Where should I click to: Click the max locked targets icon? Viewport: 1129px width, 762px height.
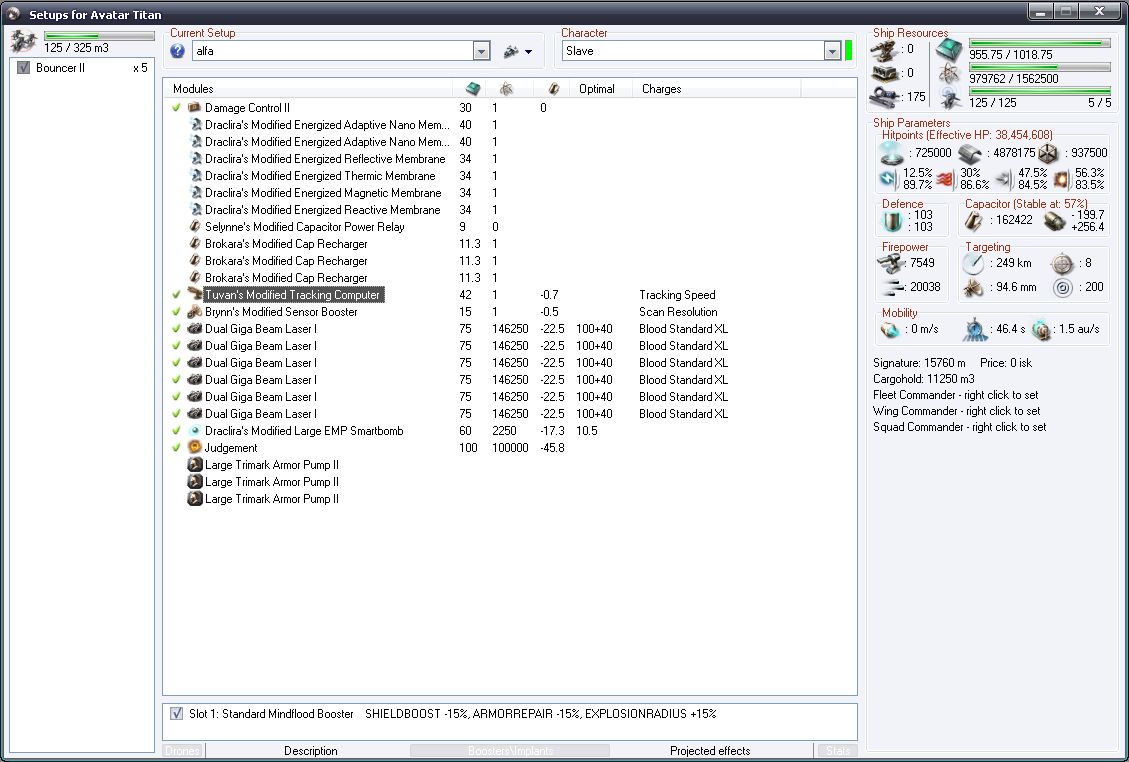(1063, 264)
